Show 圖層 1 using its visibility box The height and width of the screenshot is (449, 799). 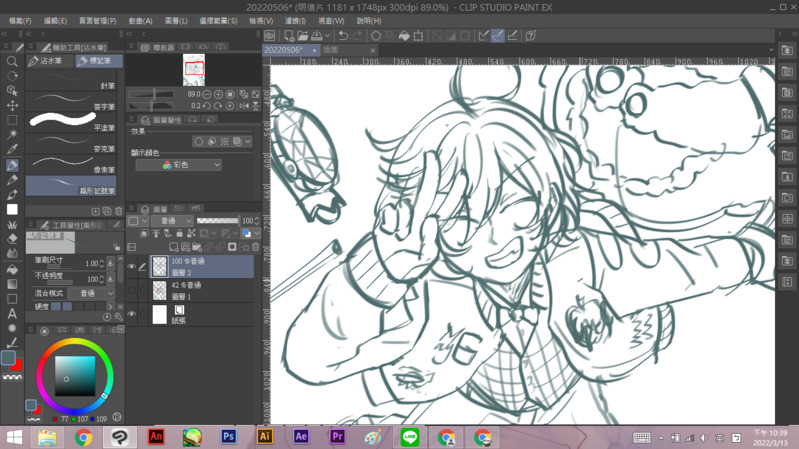131,290
